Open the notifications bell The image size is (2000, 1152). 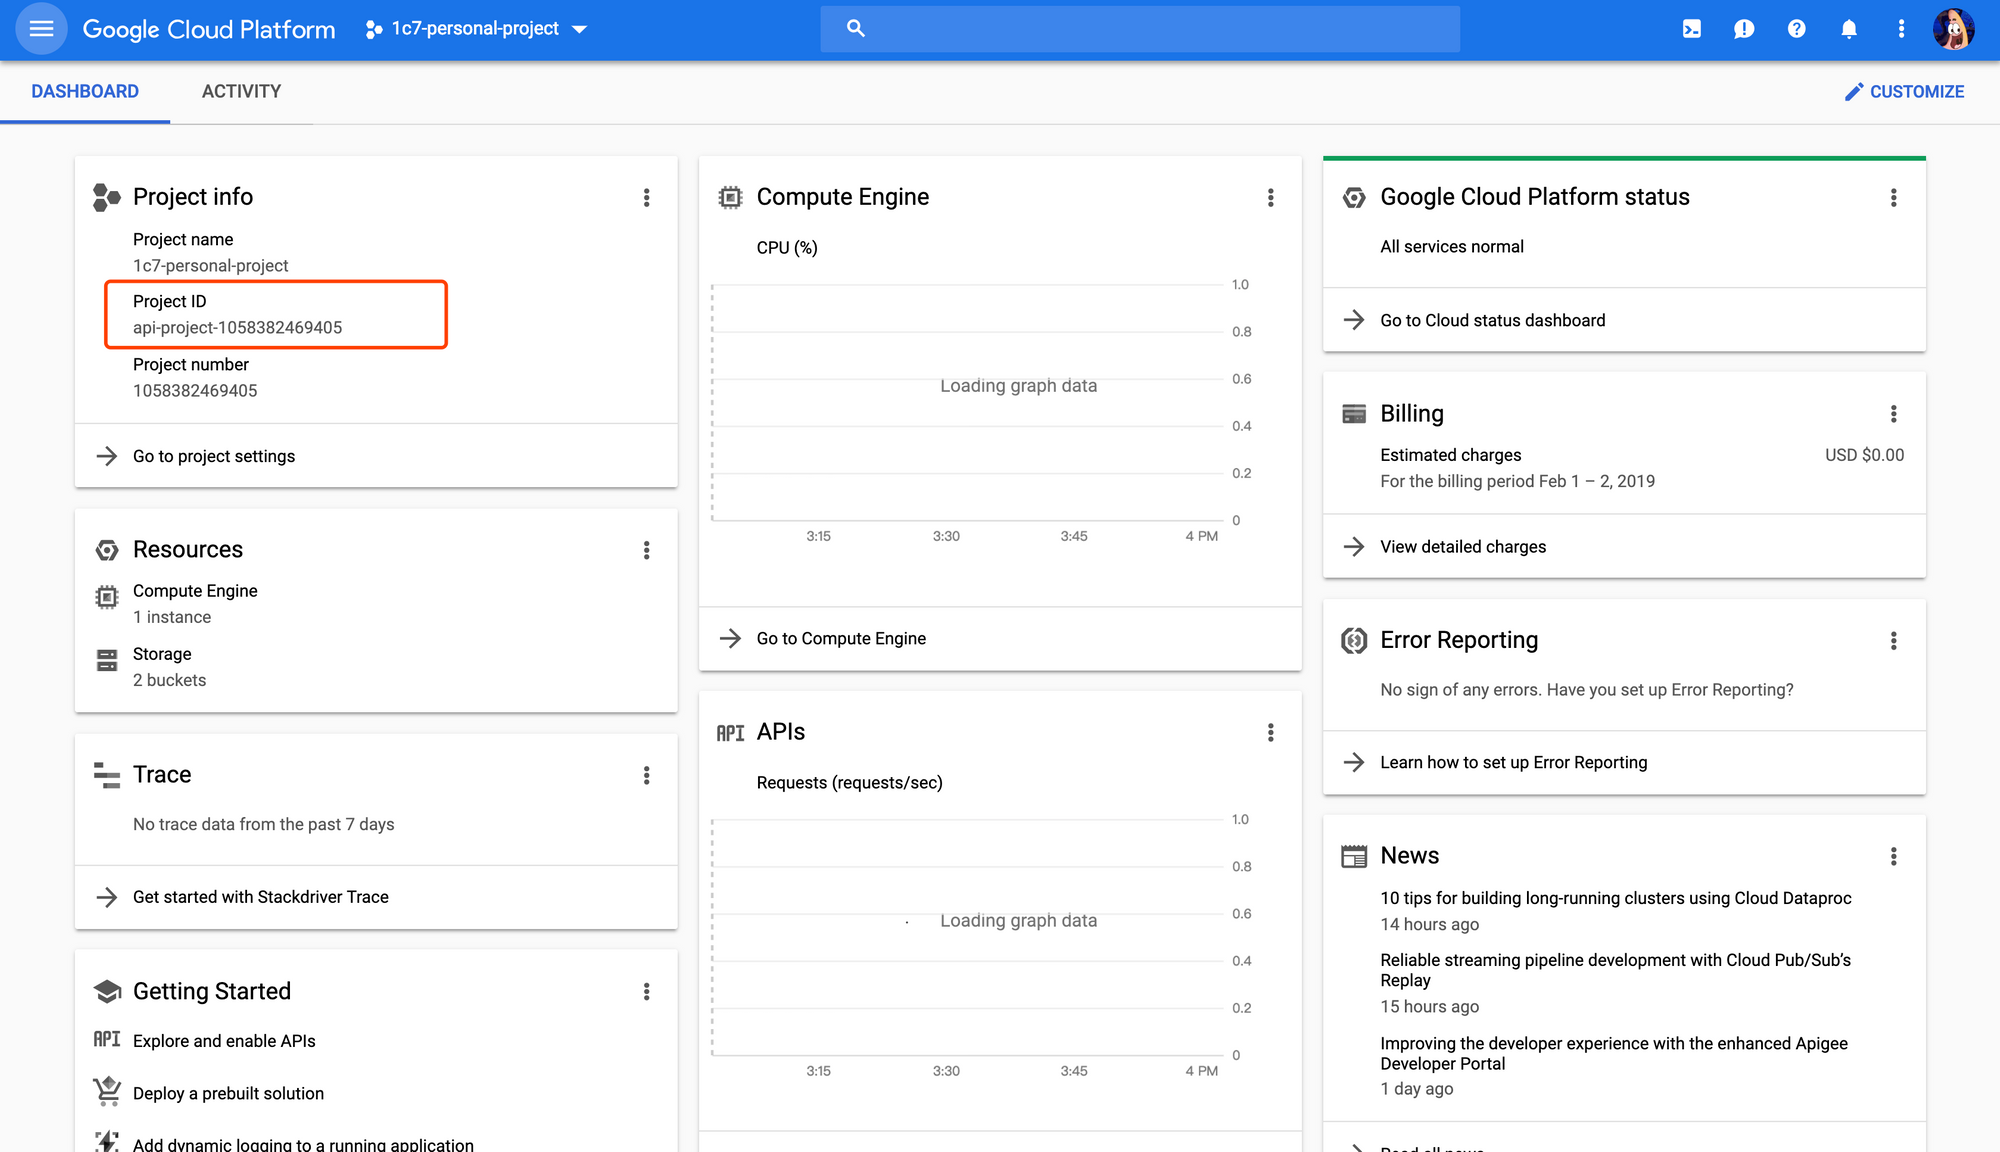[x=1849, y=29]
